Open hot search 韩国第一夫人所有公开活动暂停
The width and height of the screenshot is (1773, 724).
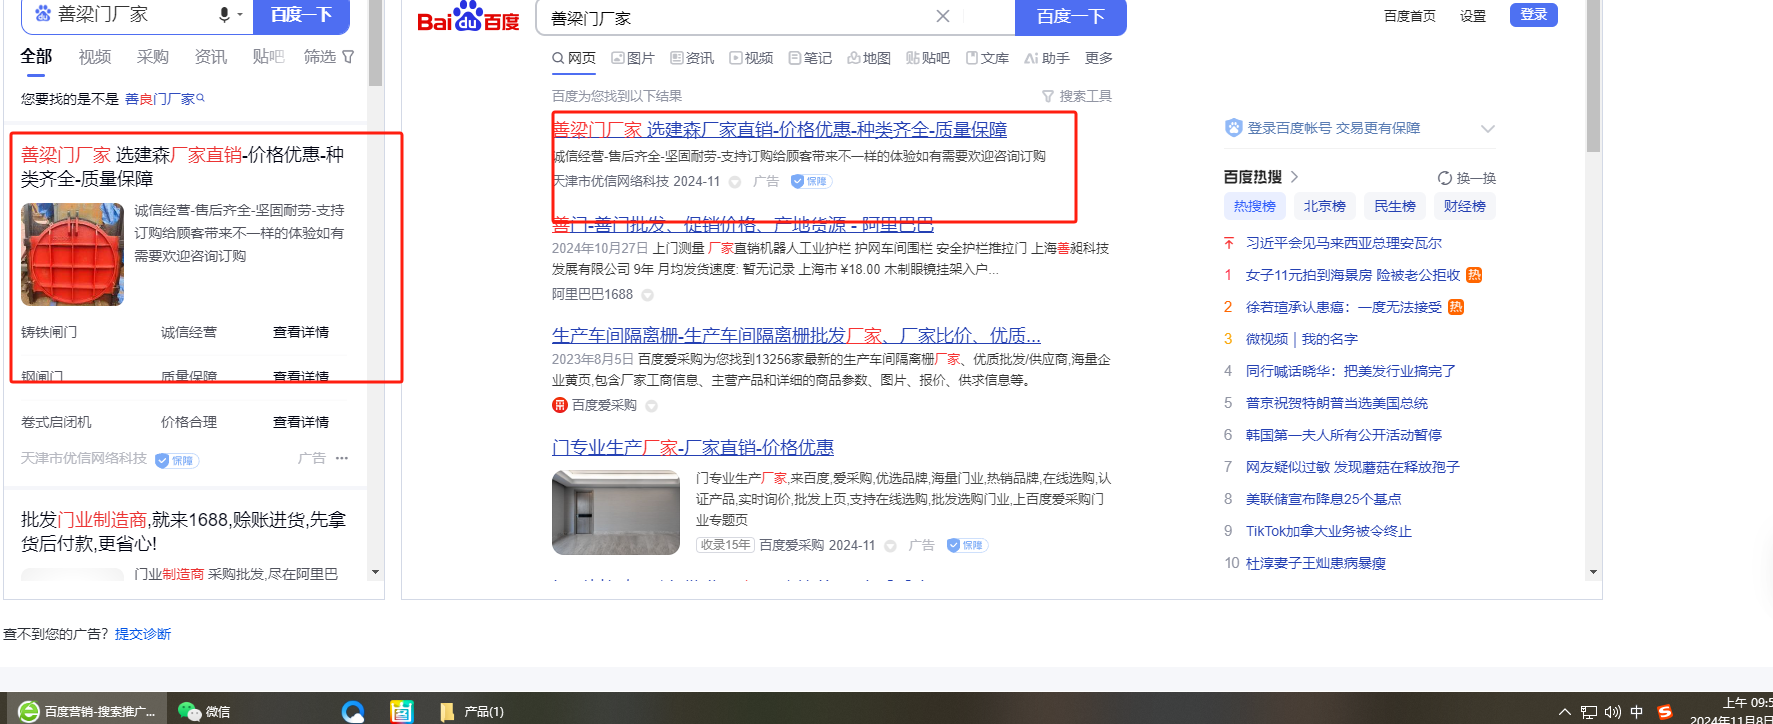point(1344,435)
